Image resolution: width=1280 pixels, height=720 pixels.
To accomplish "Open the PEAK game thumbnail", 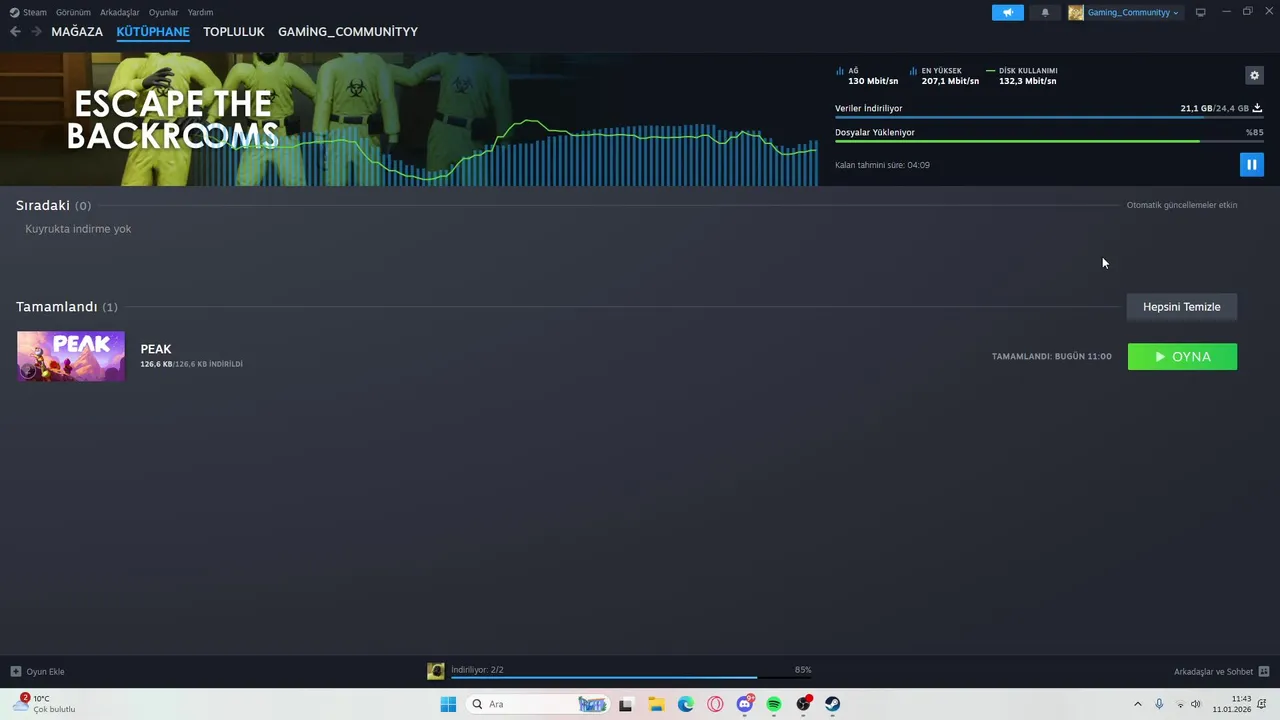I will point(71,356).
